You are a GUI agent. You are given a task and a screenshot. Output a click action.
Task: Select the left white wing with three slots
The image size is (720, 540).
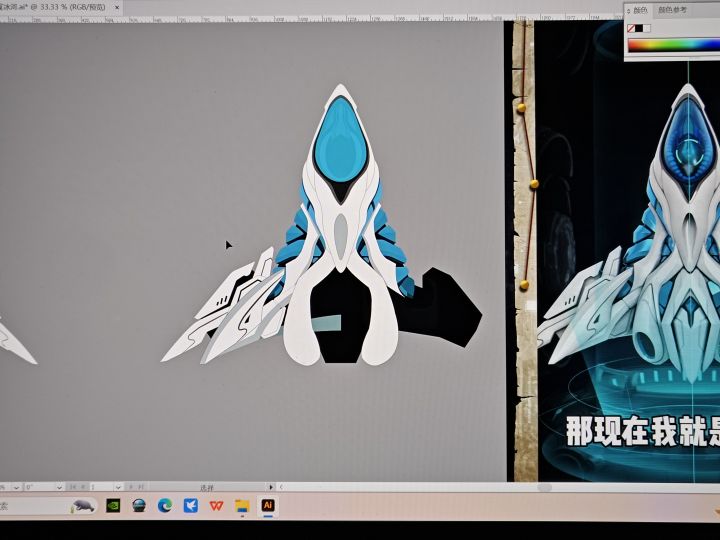pos(225,290)
